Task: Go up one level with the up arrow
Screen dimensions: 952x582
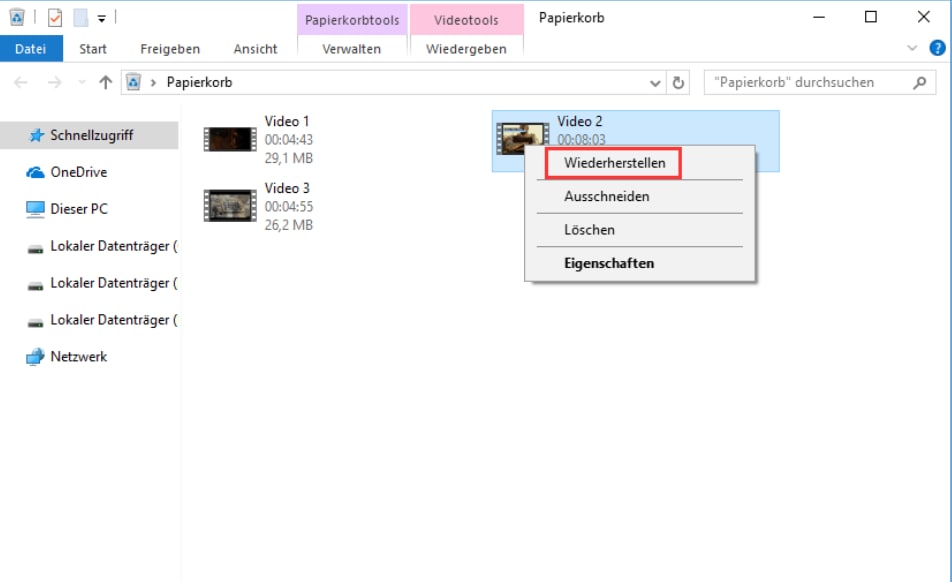Action: tap(106, 82)
